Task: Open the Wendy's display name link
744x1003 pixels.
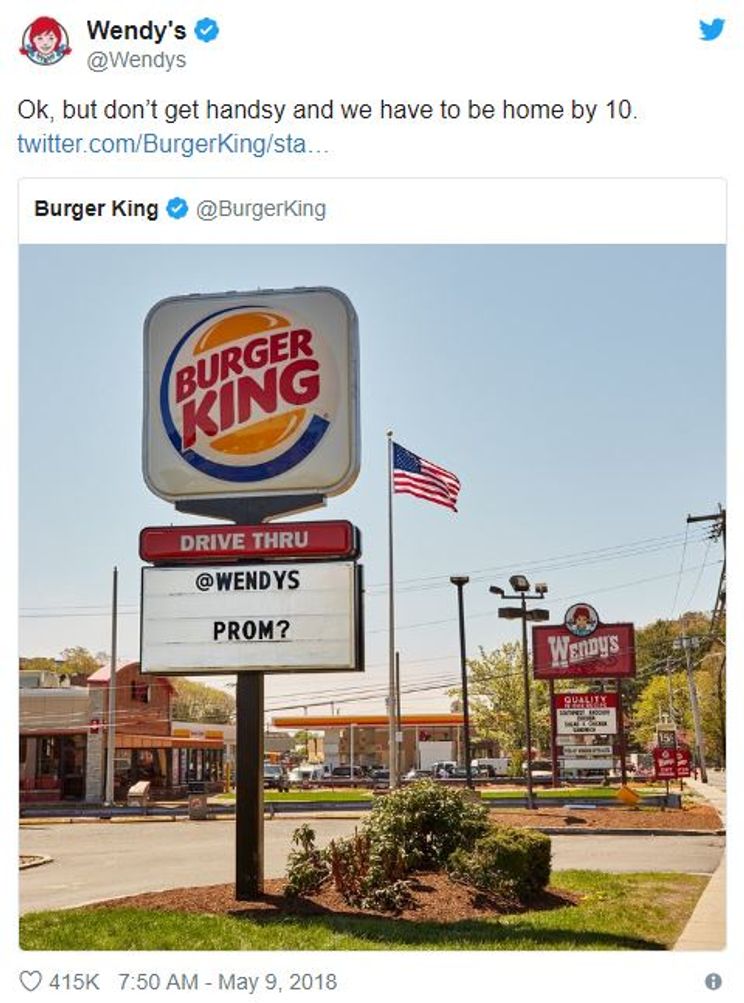Action: click(136, 31)
